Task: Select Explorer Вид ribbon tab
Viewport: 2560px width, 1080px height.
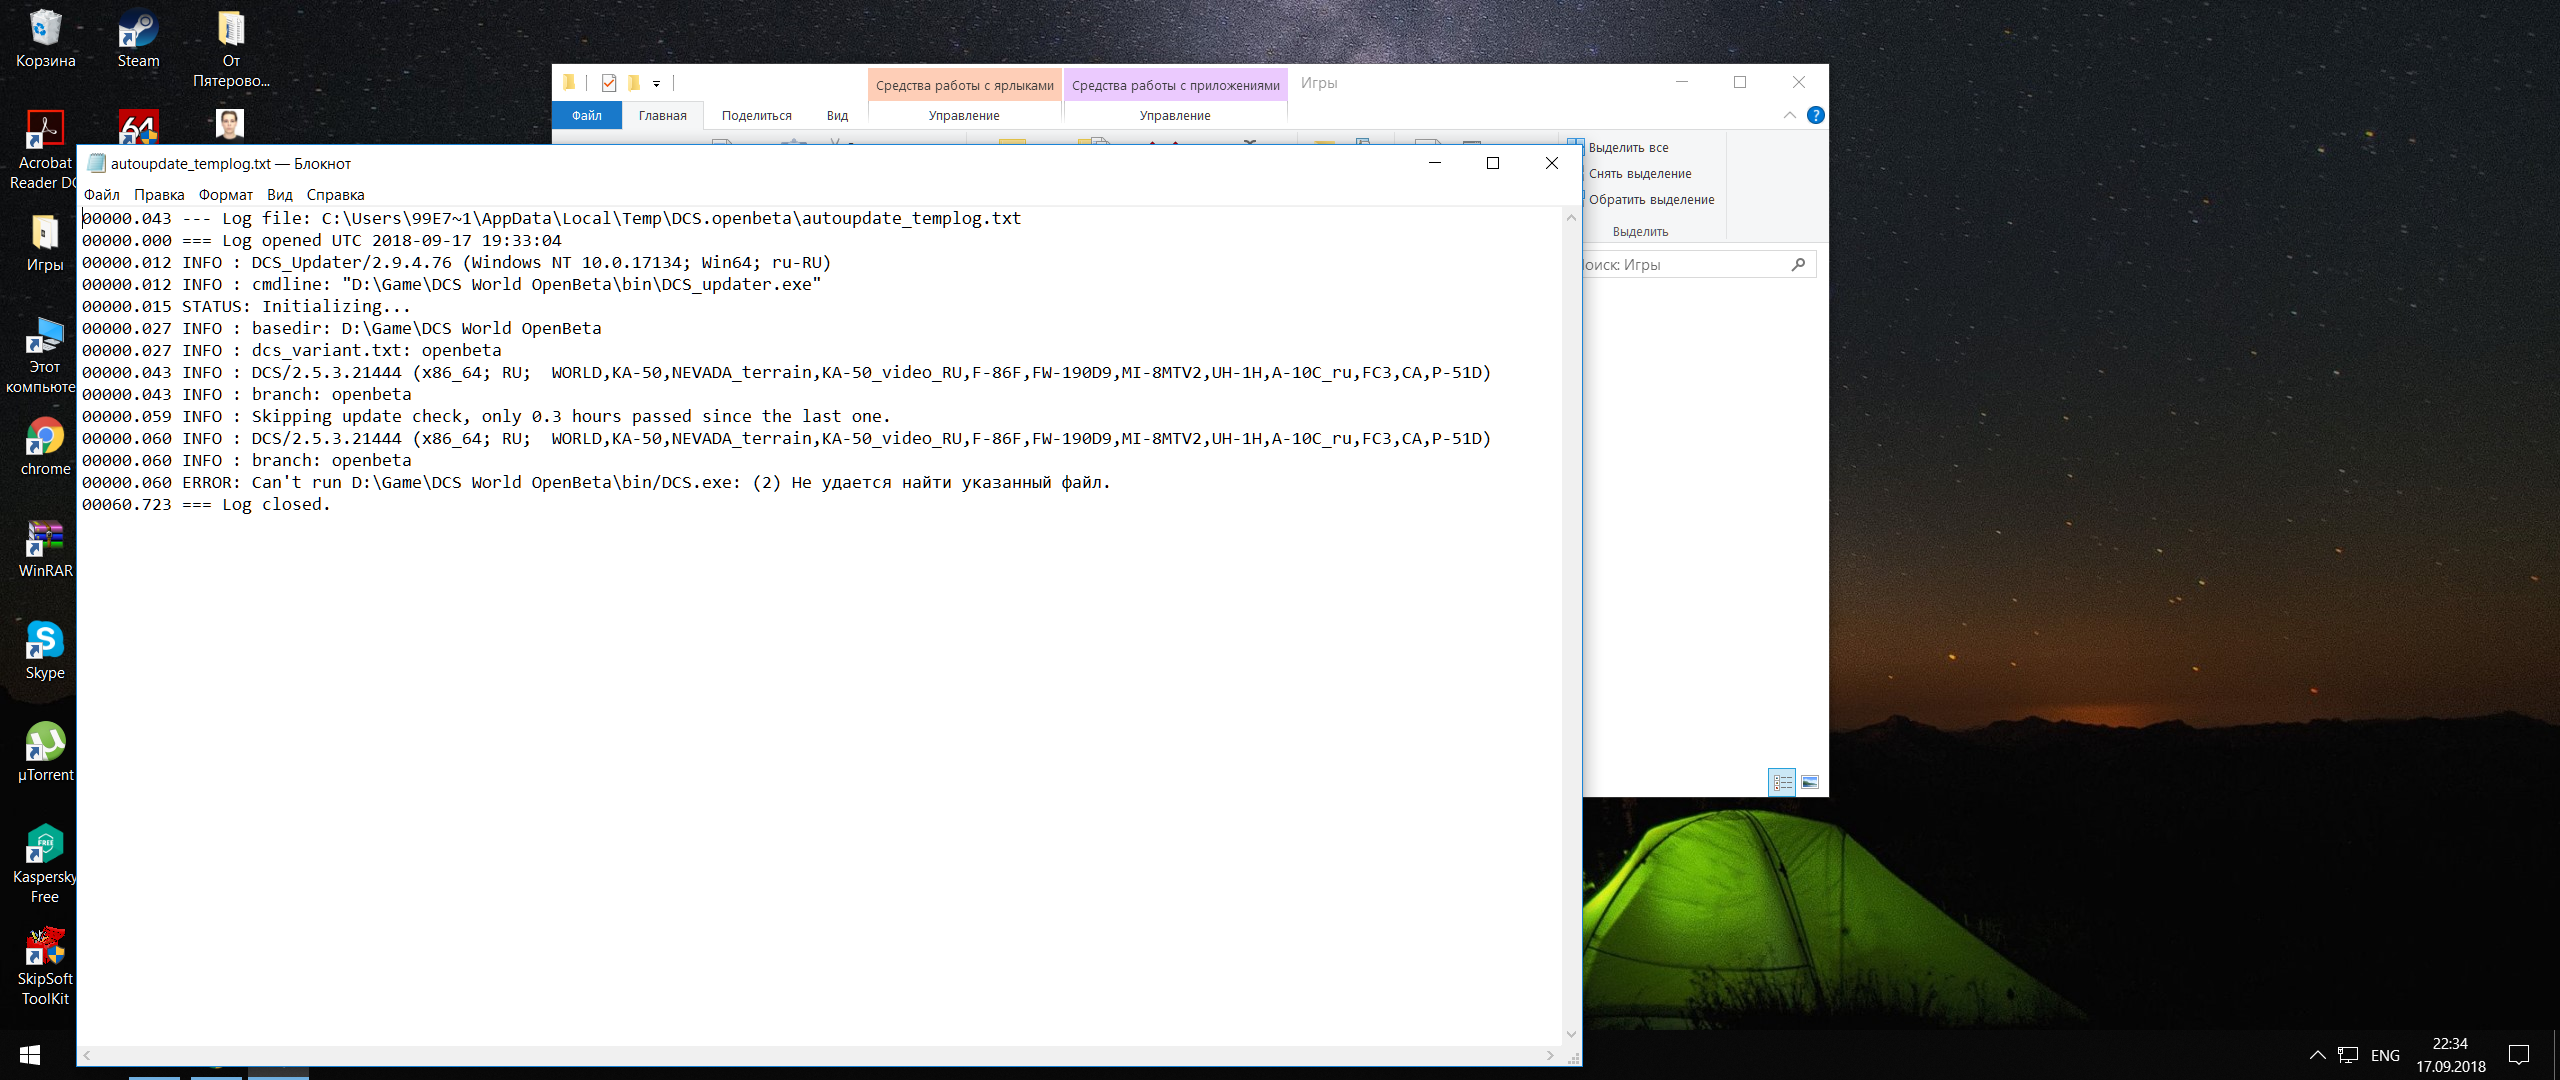Action: pos(837,116)
